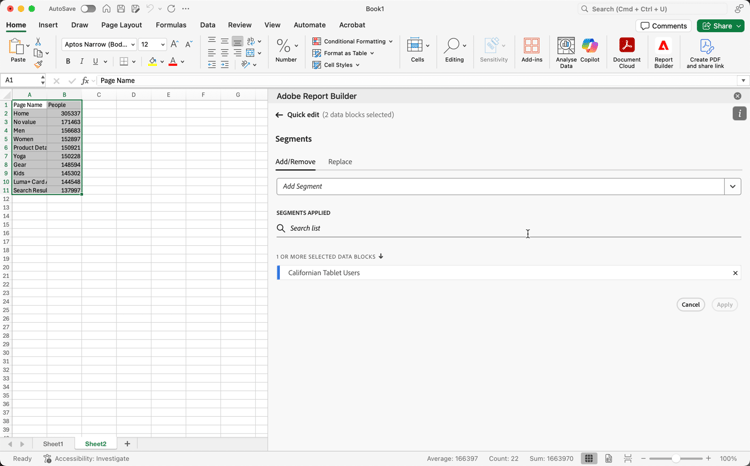
Task: Go back with Quick edit arrow
Action: tap(279, 115)
